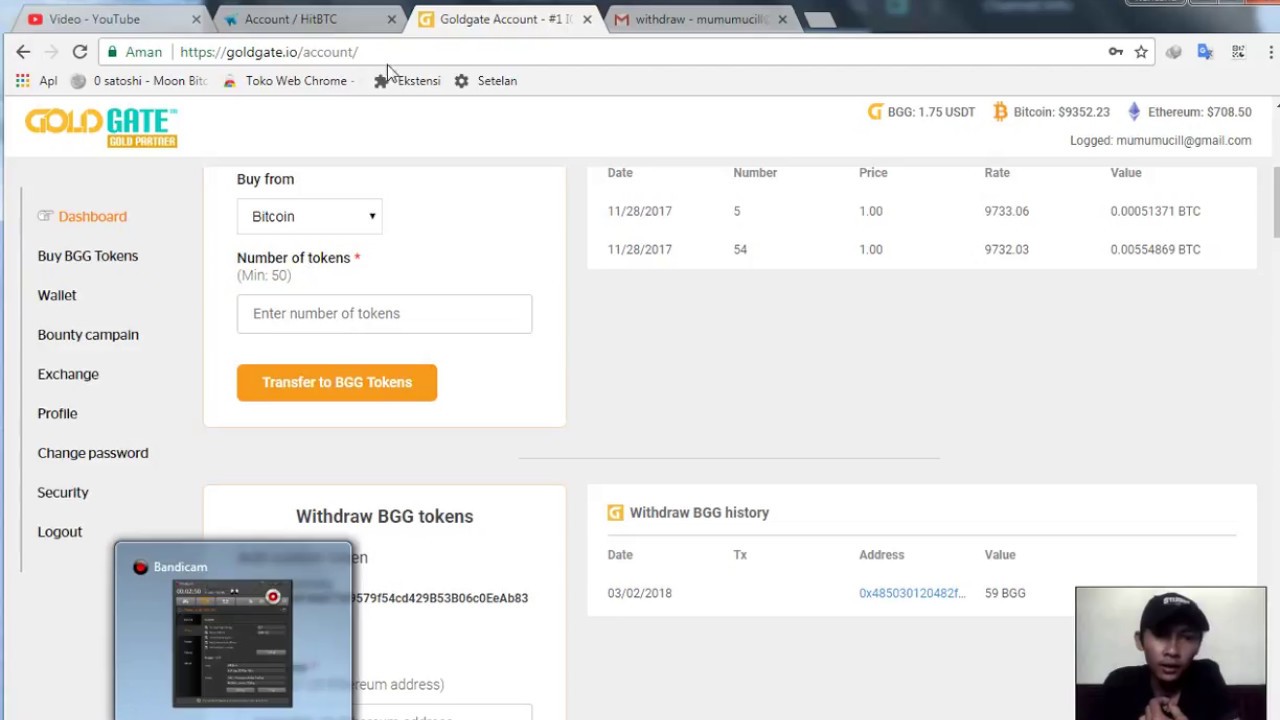This screenshot has height=720, width=1280.
Task: Open Toko Web Chrome bookmark
Action: click(x=289, y=81)
